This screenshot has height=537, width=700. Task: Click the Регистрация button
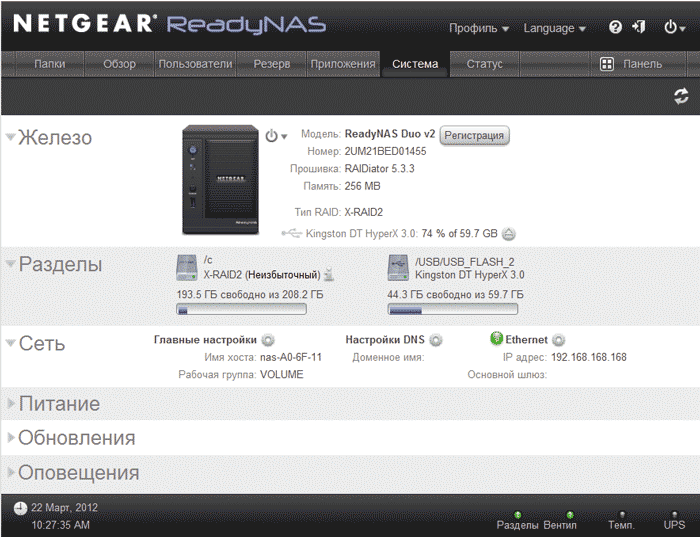point(474,135)
